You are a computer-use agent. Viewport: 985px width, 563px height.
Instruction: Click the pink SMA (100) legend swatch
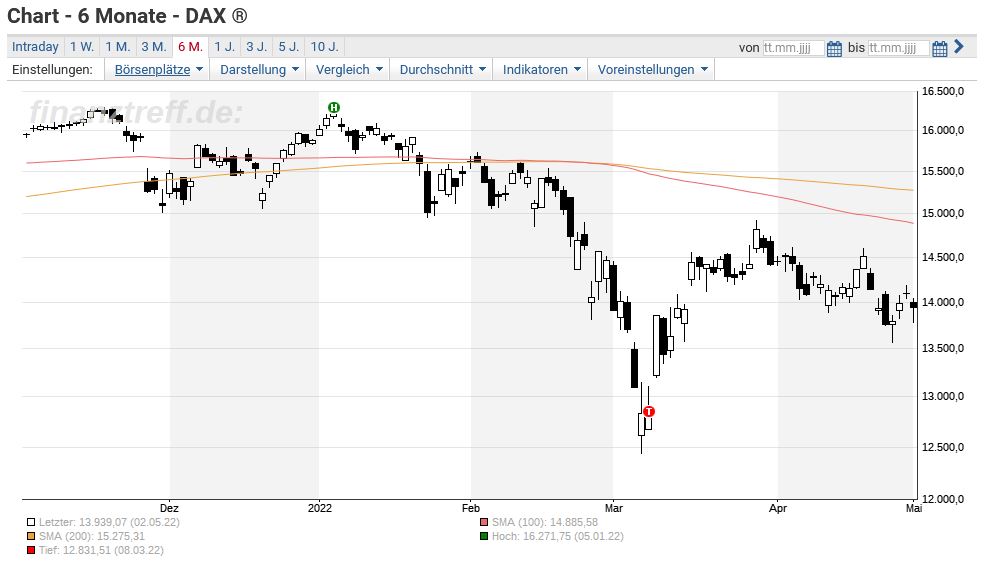click(x=484, y=522)
